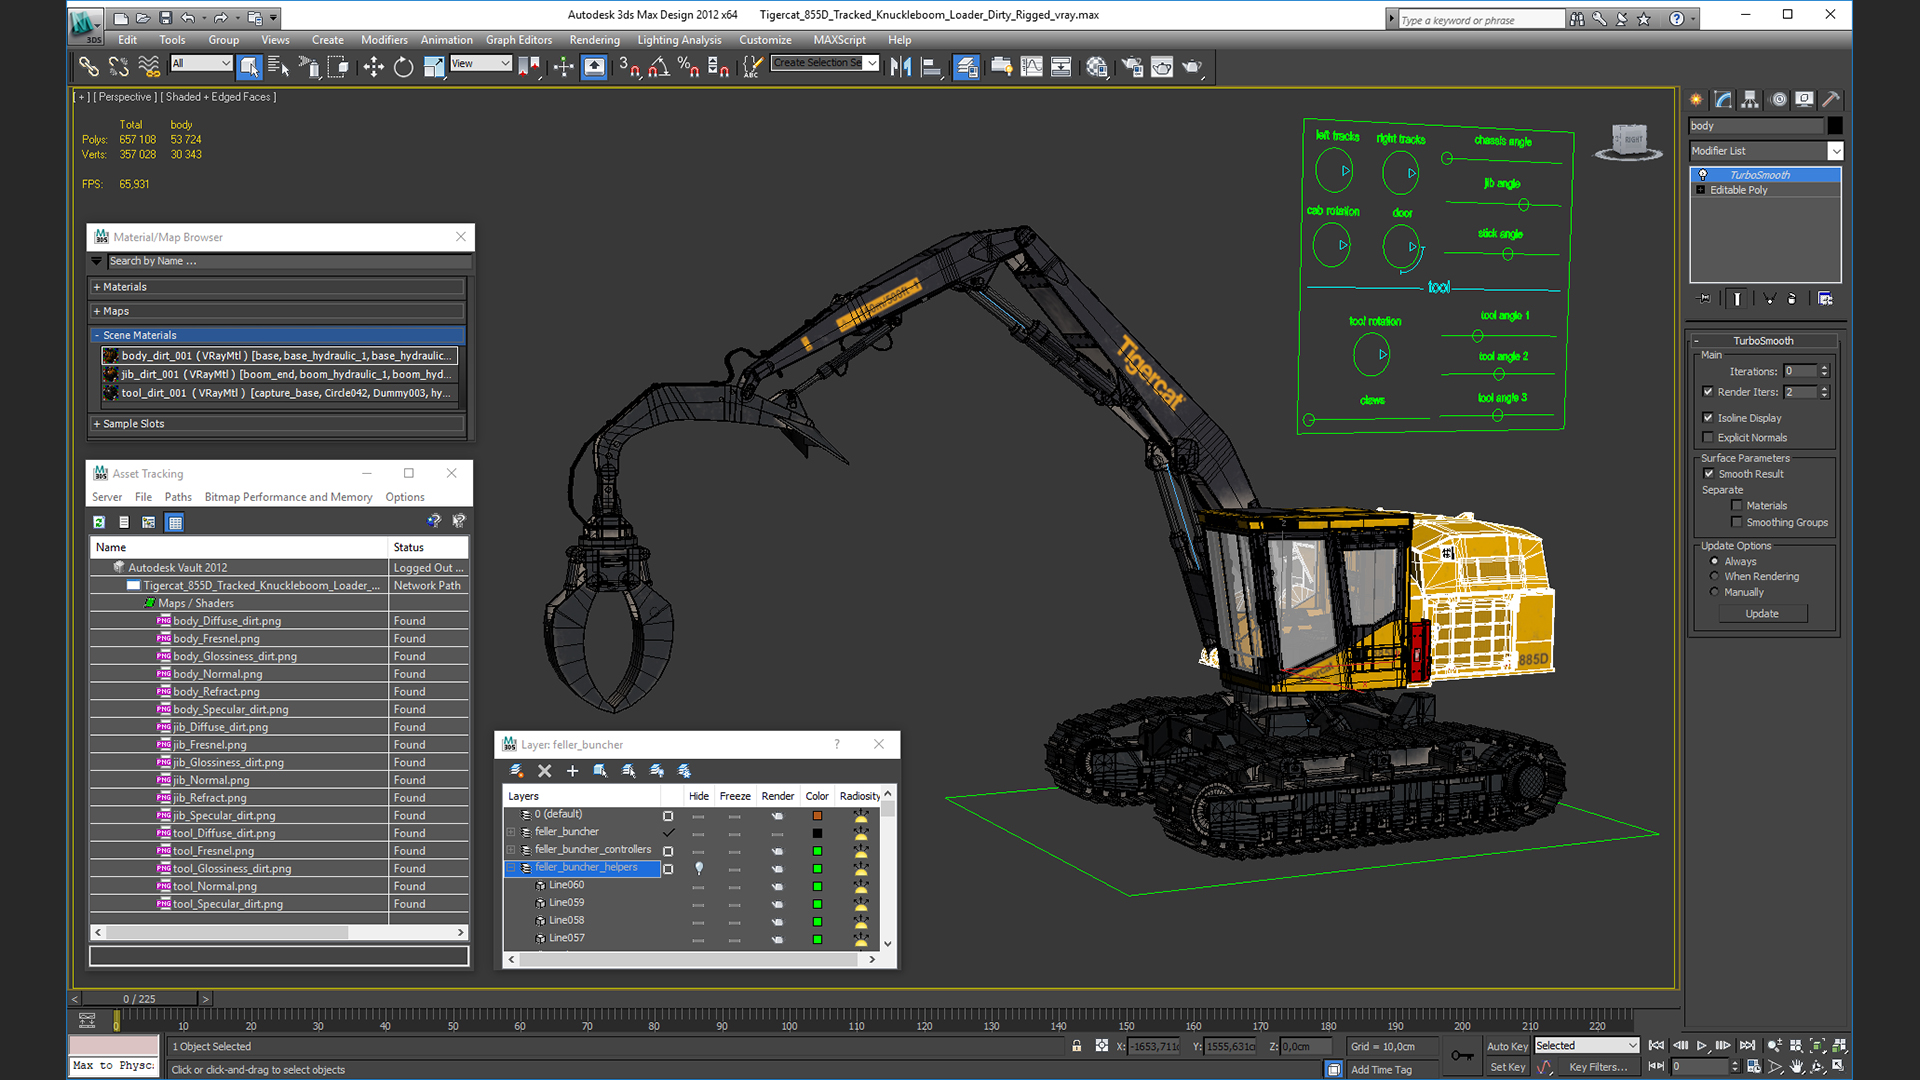Open the Animation menu
The height and width of the screenshot is (1080, 1920).
(446, 40)
